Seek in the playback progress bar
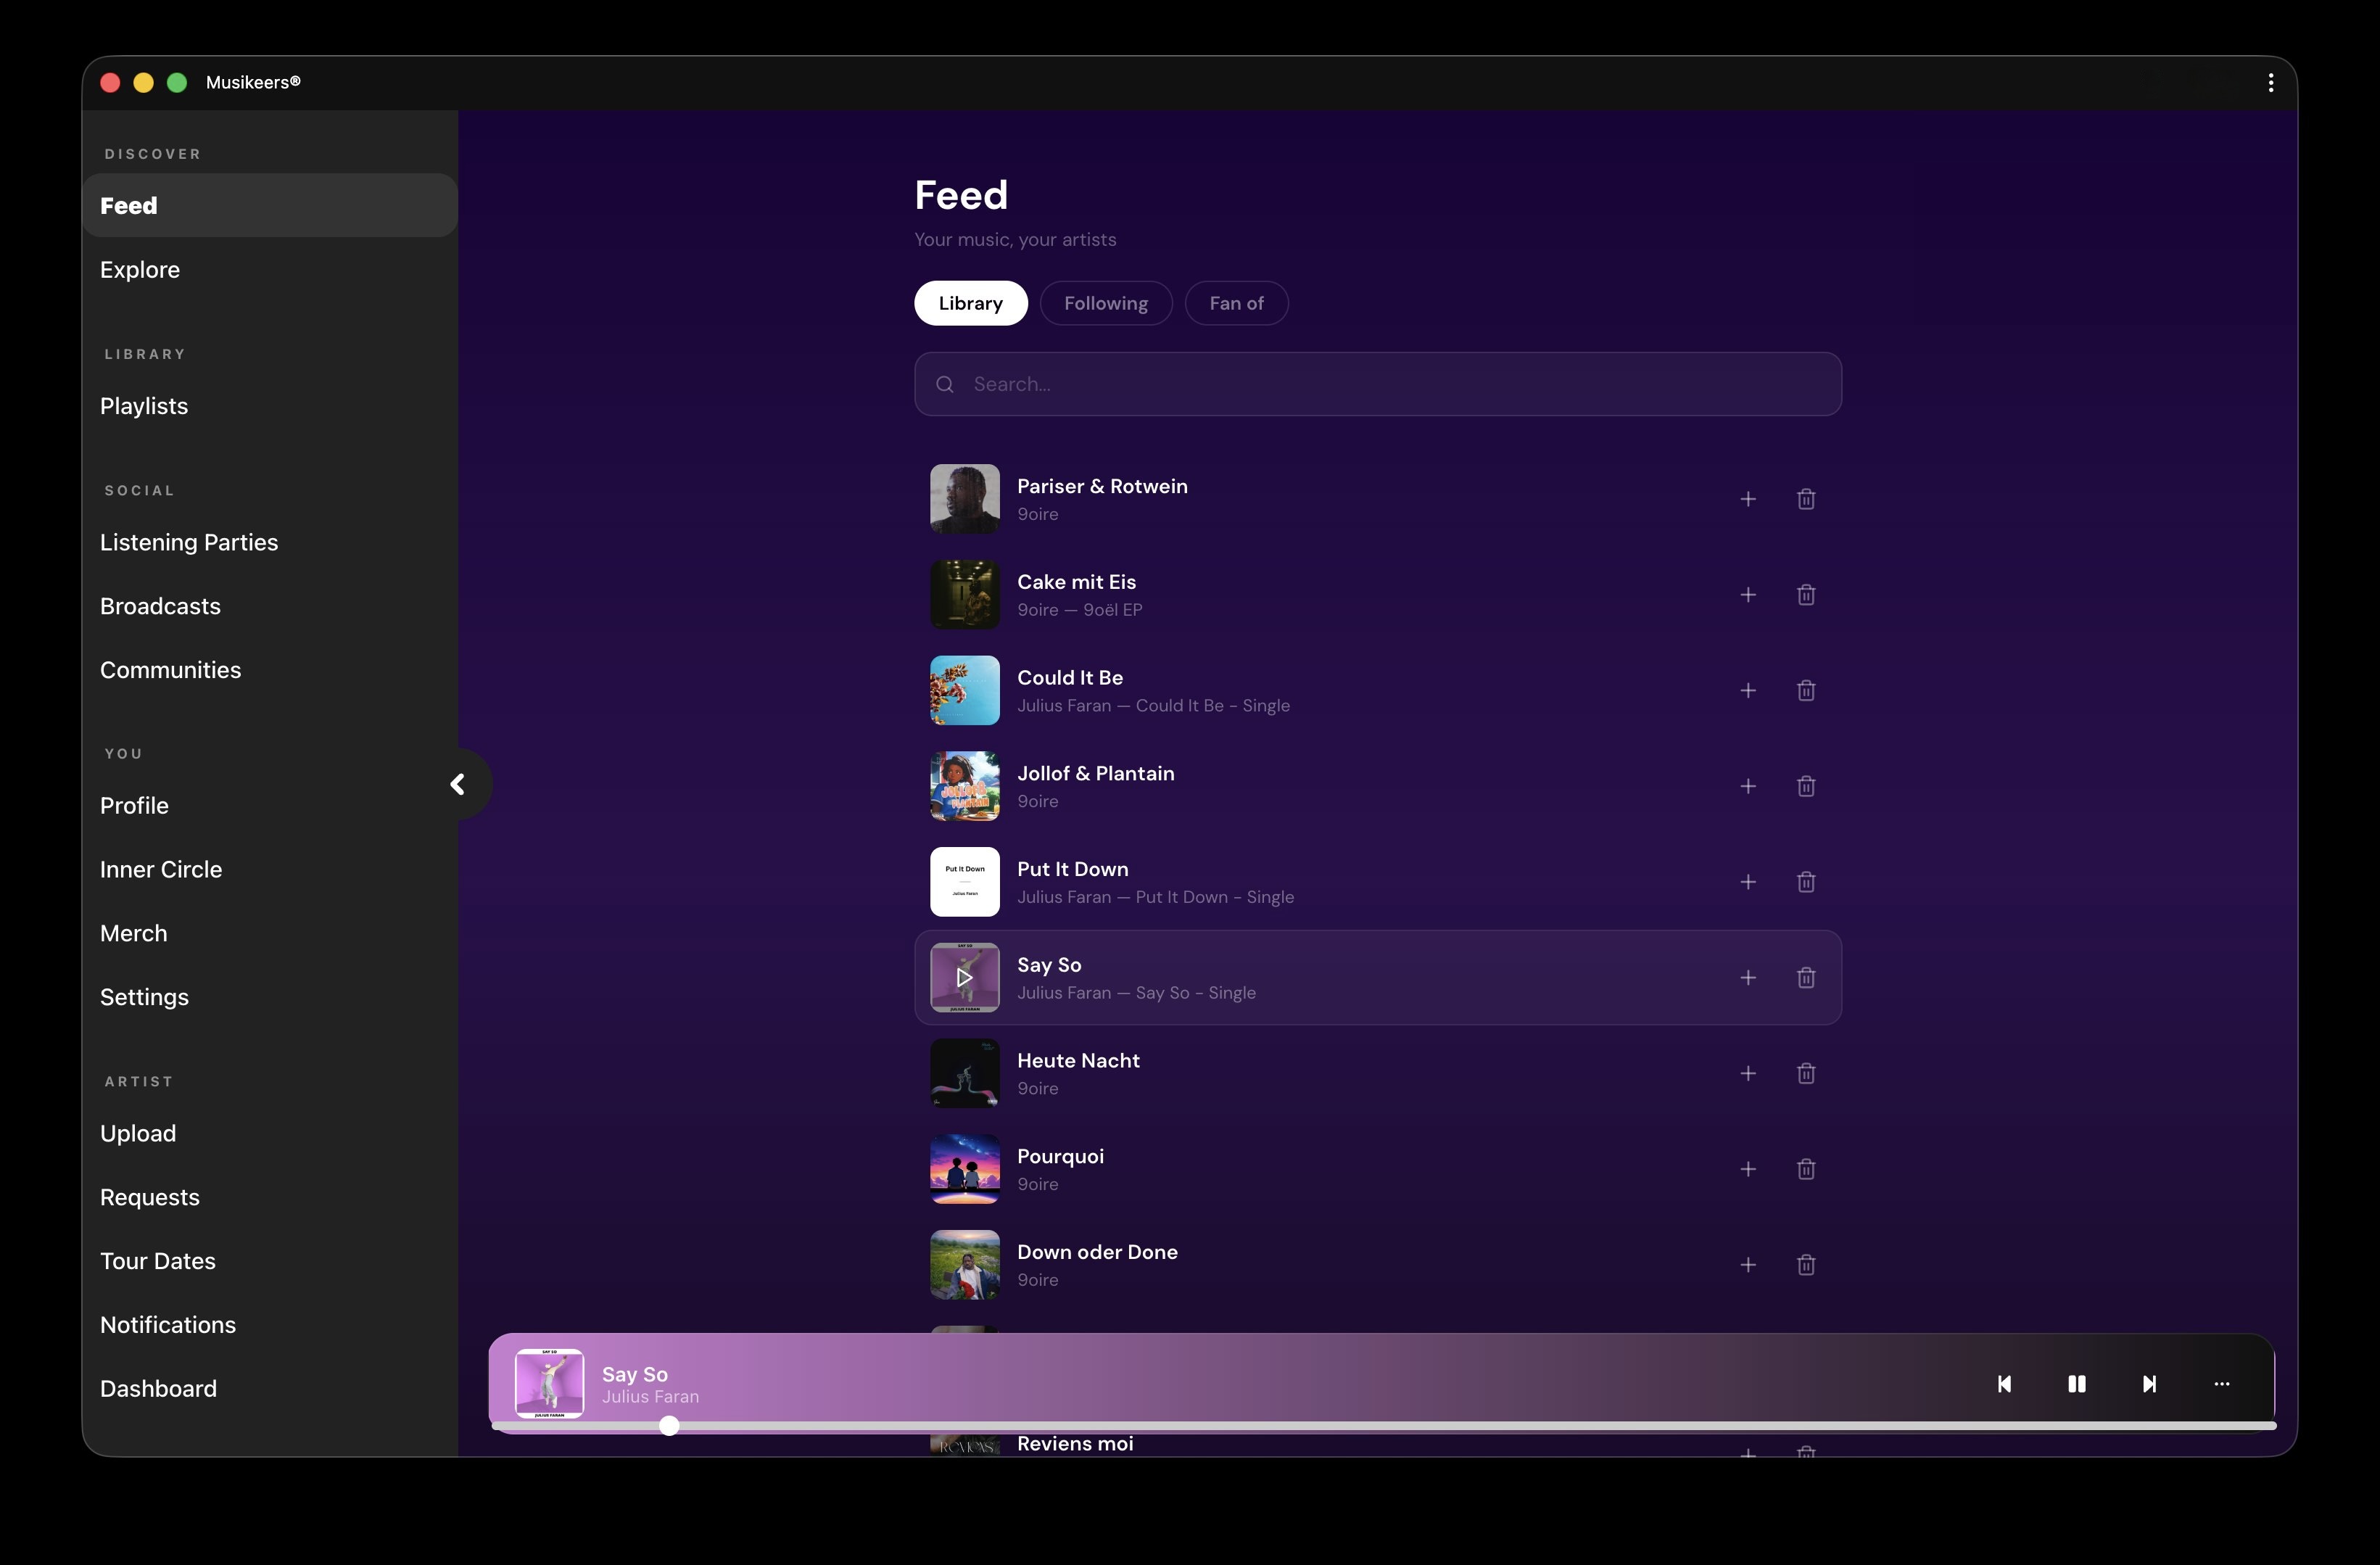 [x=1383, y=1426]
